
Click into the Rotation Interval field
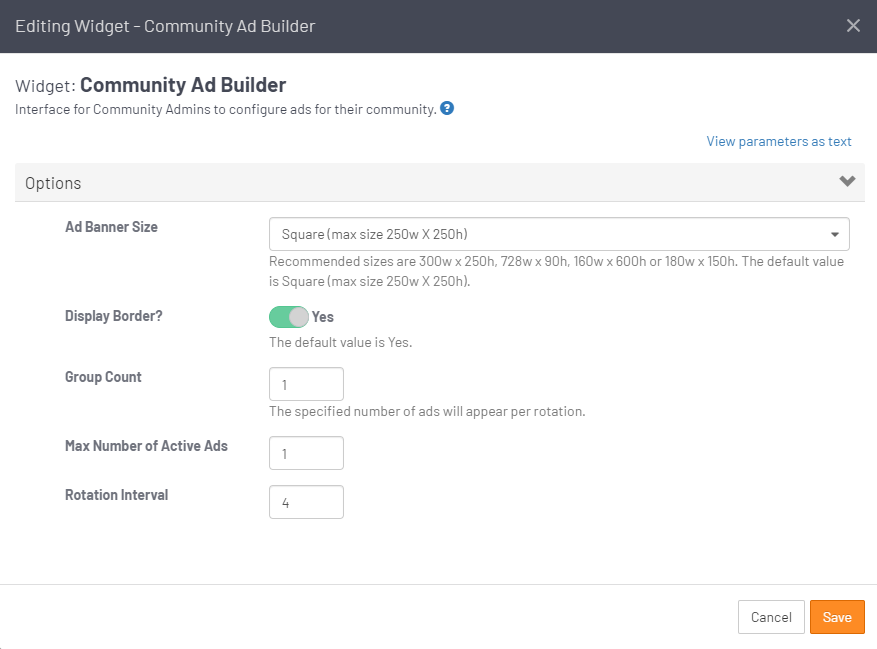click(306, 502)
